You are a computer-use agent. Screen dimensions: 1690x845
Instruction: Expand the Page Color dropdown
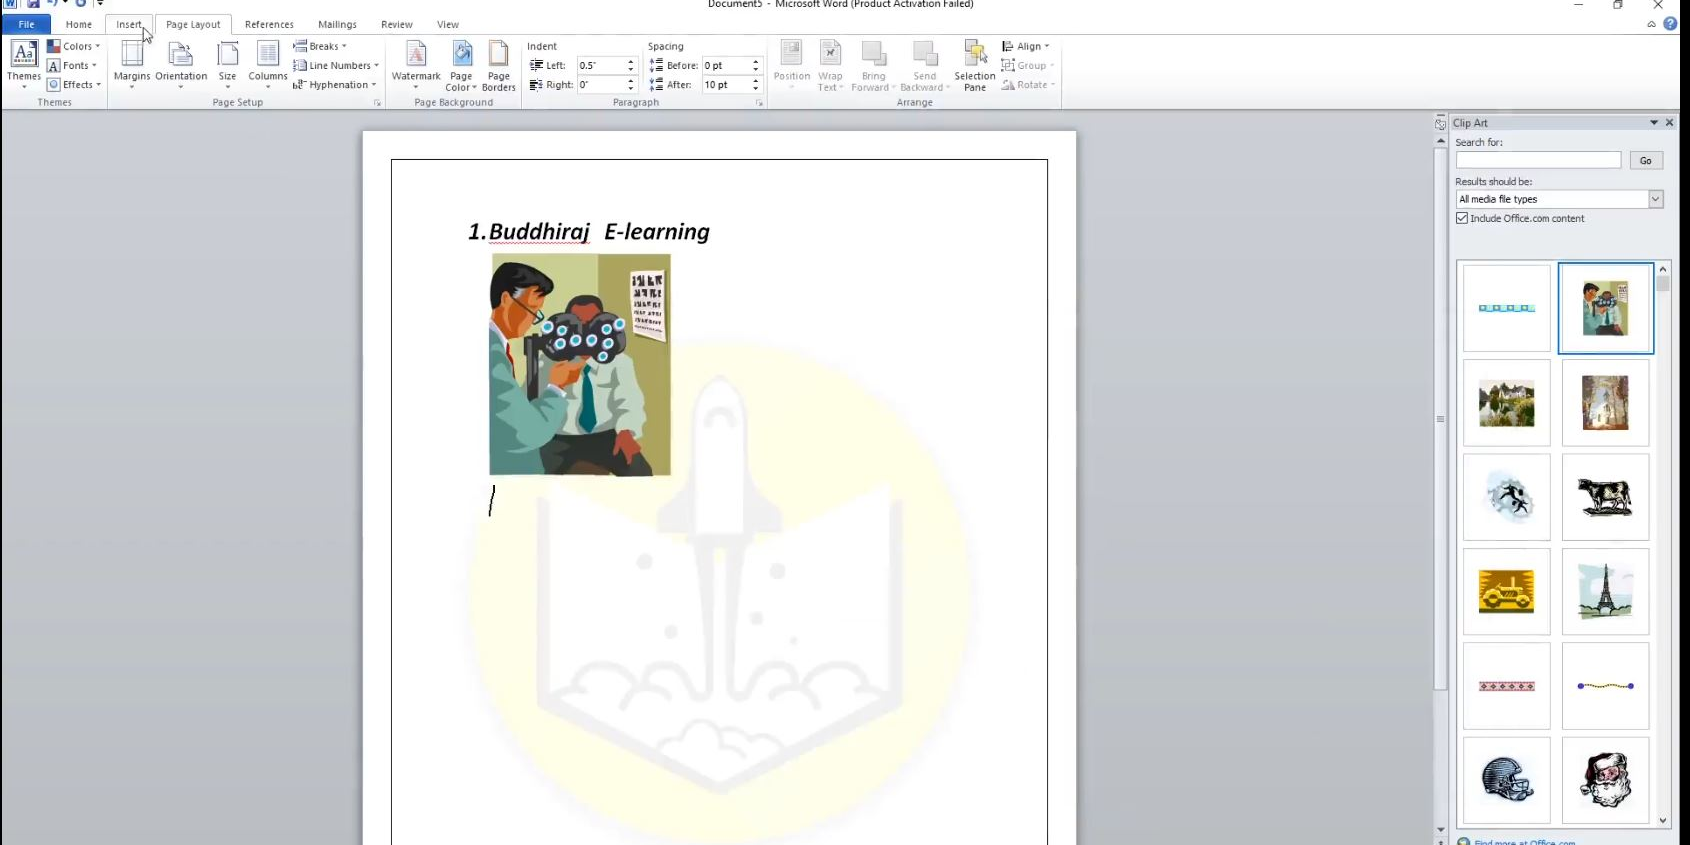pos(461,66)
